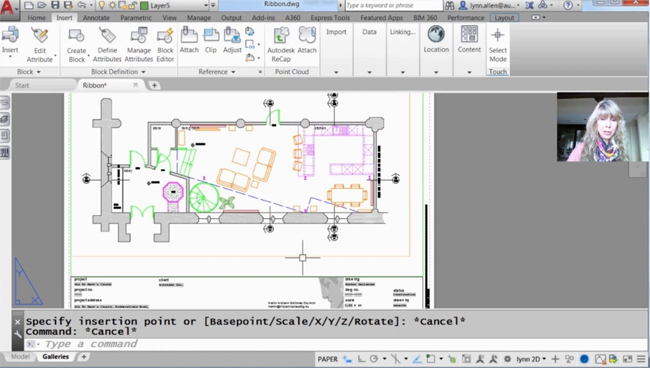Click the New drawing icon in quick access toolbar
Viewport: 650px width, 368px height.
coord(29,5)
